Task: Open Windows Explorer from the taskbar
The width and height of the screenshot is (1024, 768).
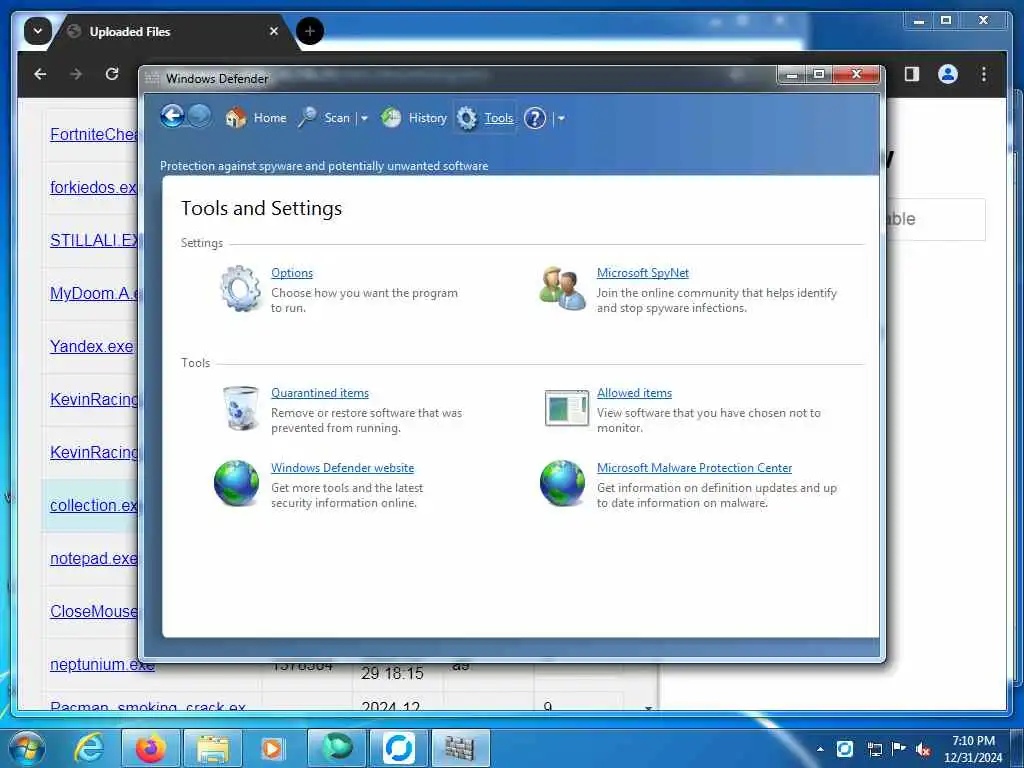Action: 213,748
